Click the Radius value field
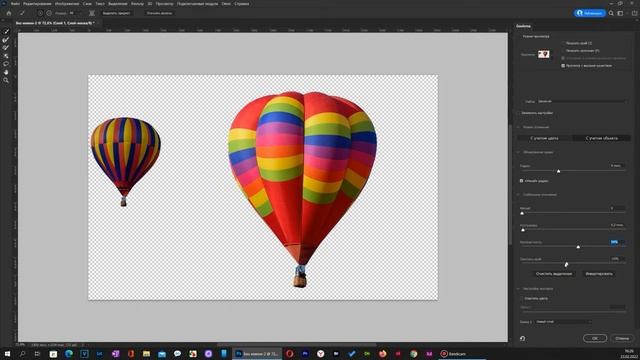Image resolution: width=640 pixels, height=360 pixels. (617, 166)
